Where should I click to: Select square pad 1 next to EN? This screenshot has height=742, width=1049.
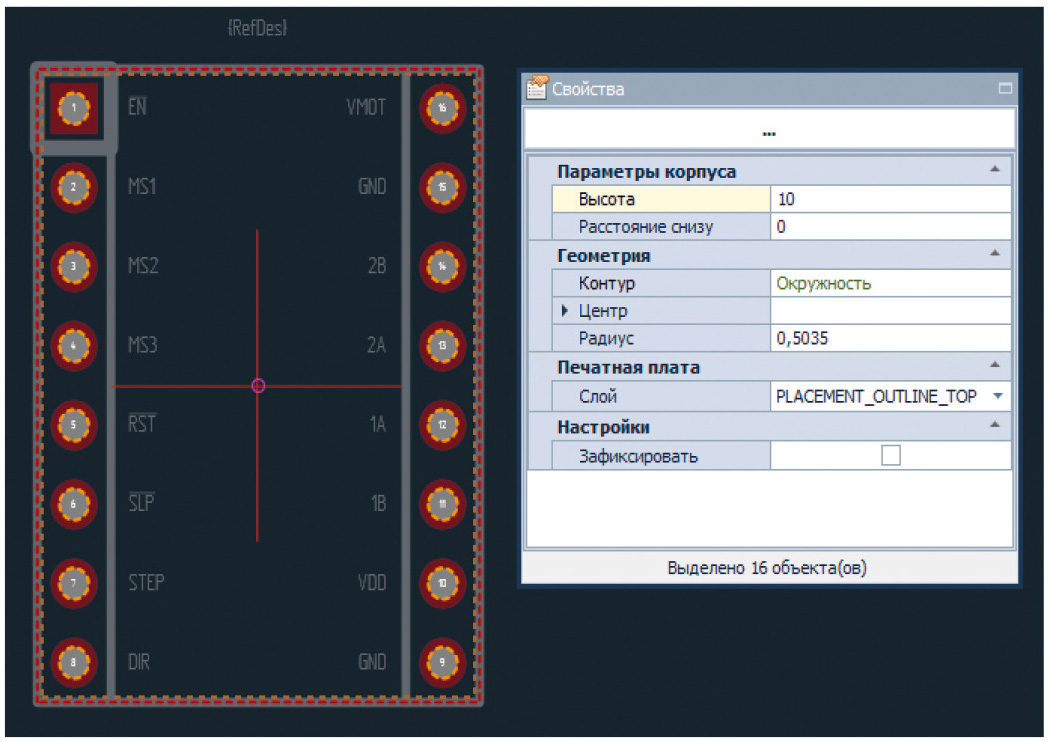click(x=74, y=108)
